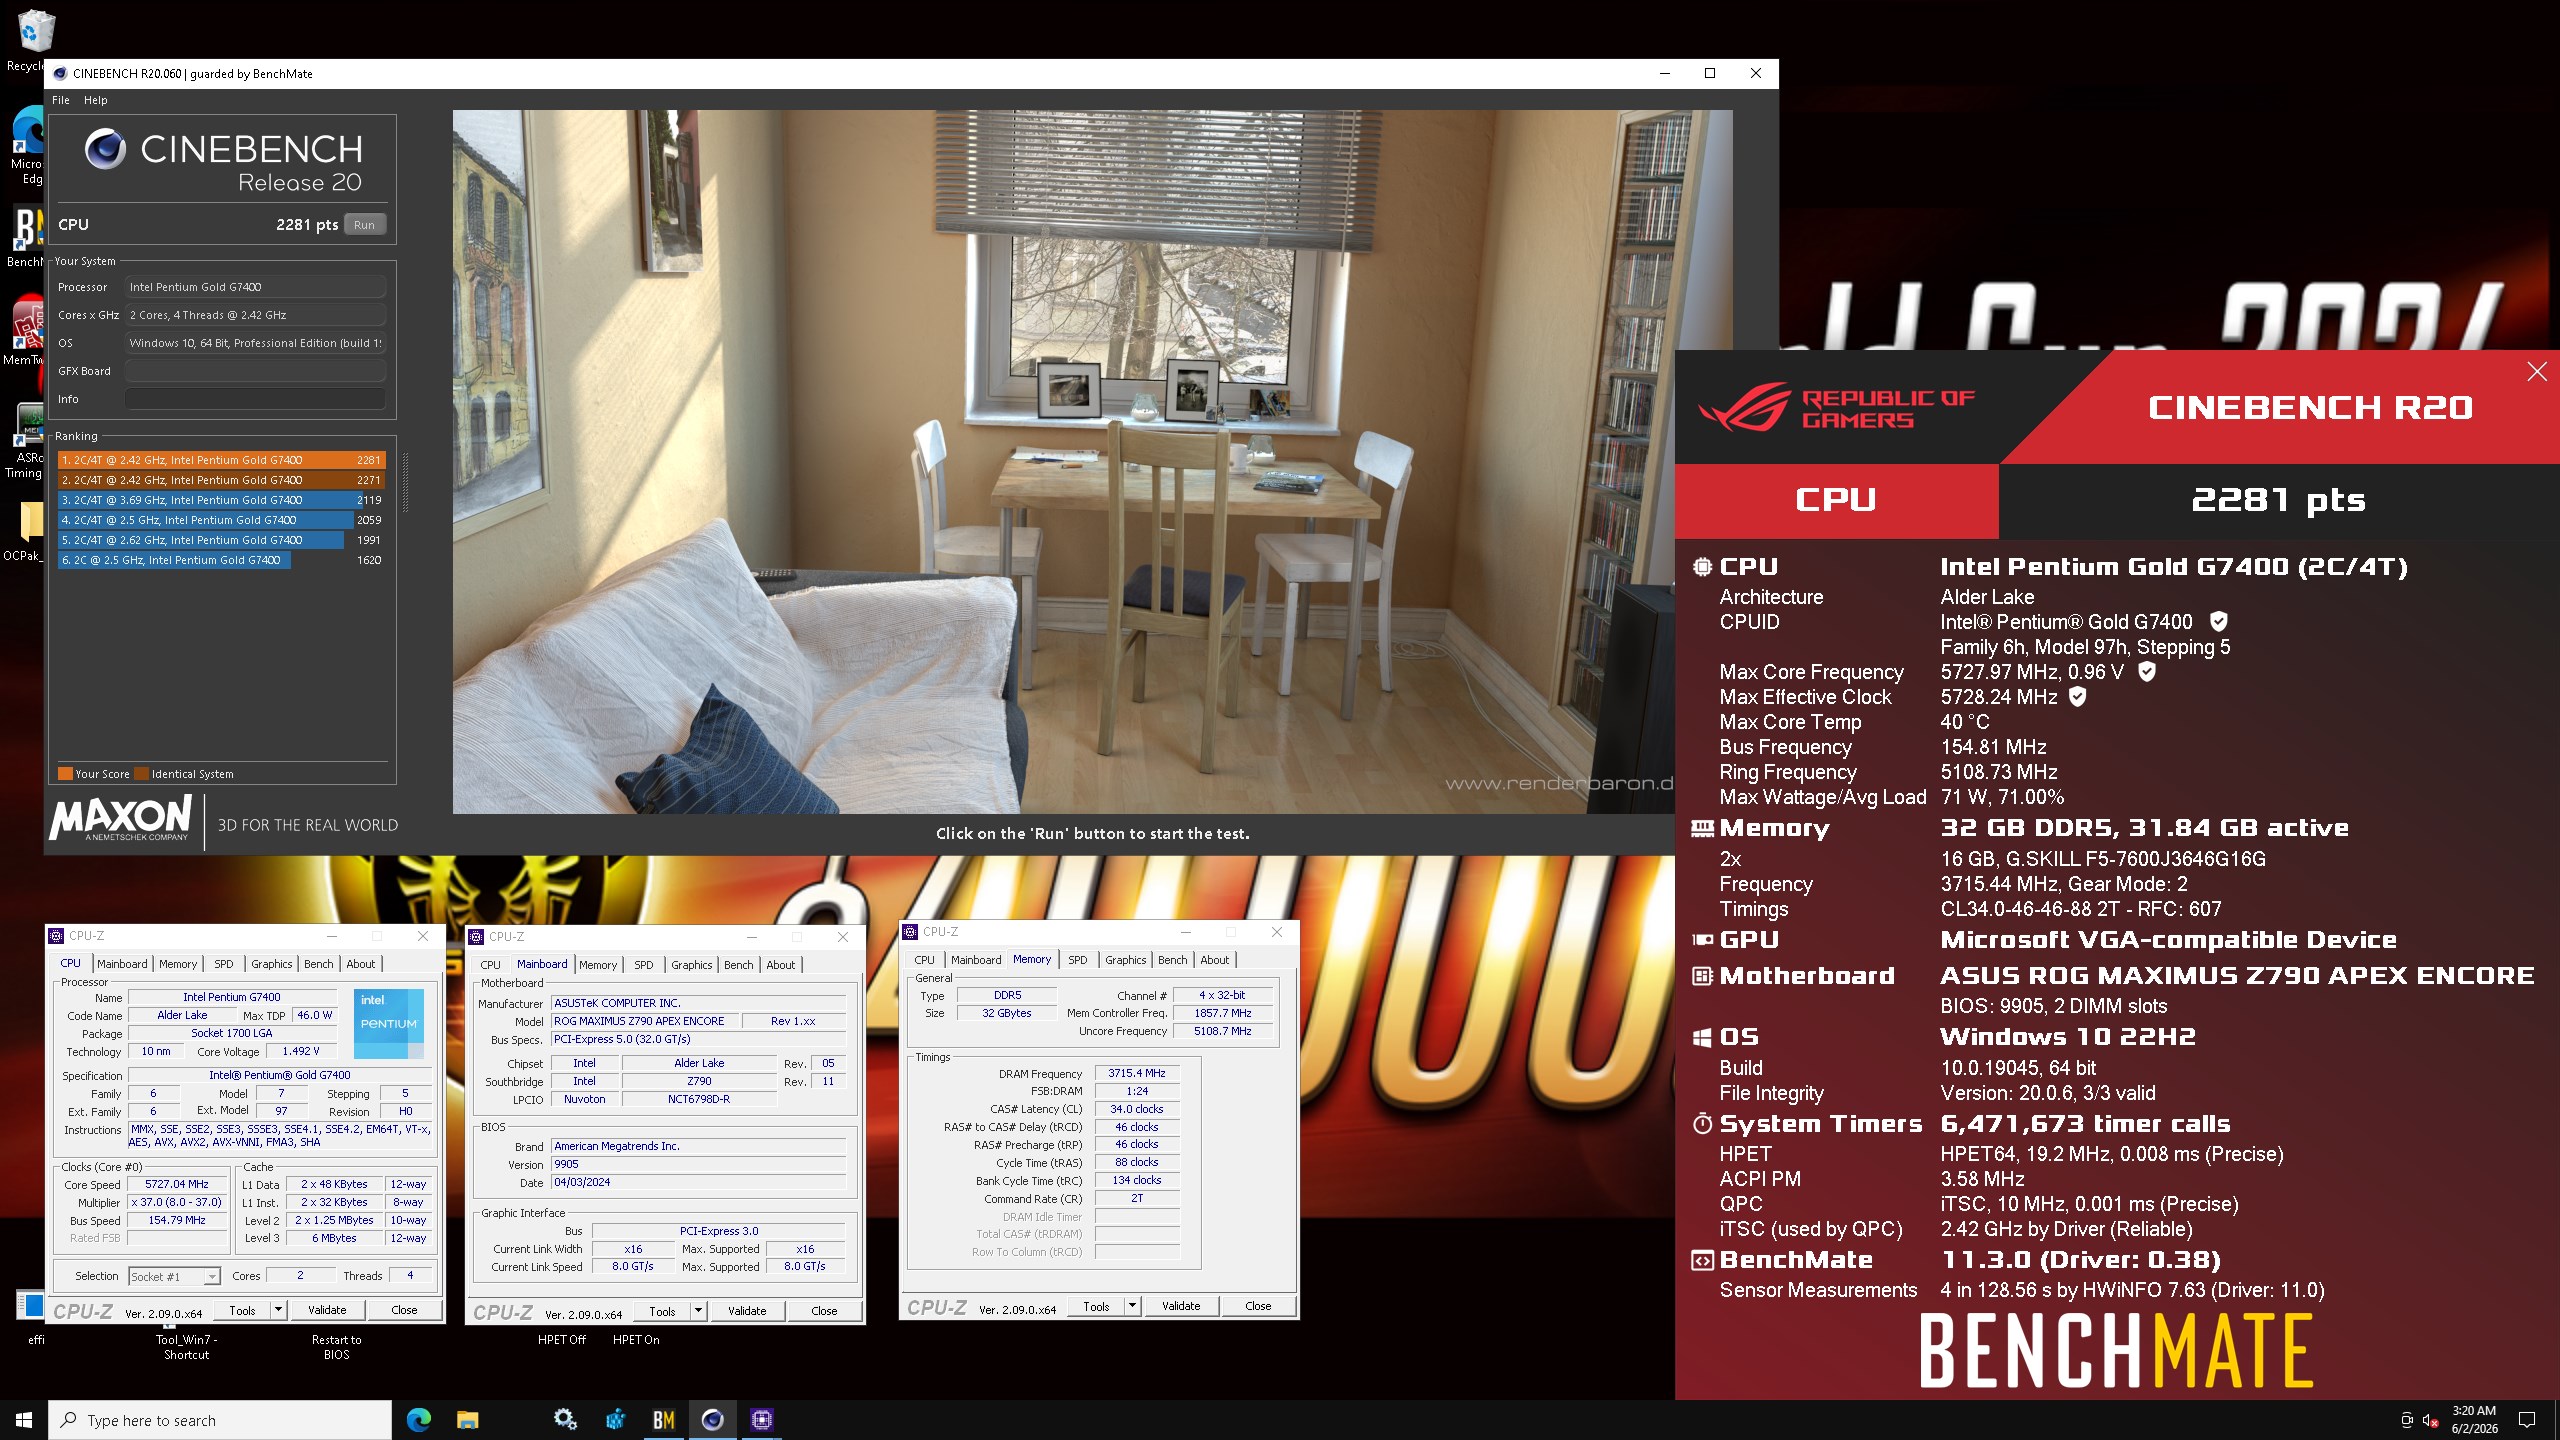Click the Core Speed value 5727.04 MHz in CPU-Z
This screenshot has width=2560, height=1440.
point(177,1184)
